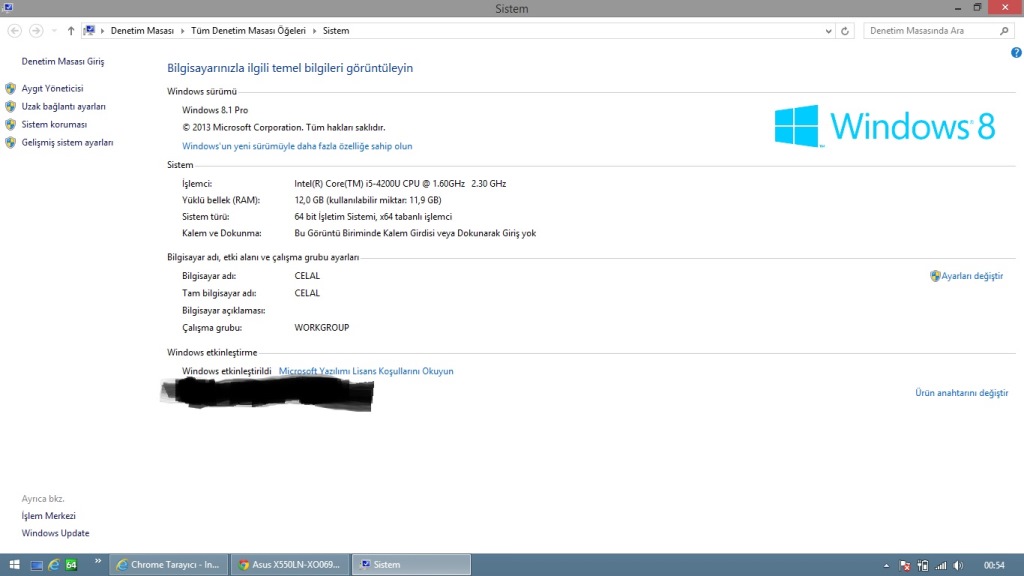This screenshot has width=1024, height=576.
Task: Open Aygıt Yöneticisi
Action: tap(52, 88)
